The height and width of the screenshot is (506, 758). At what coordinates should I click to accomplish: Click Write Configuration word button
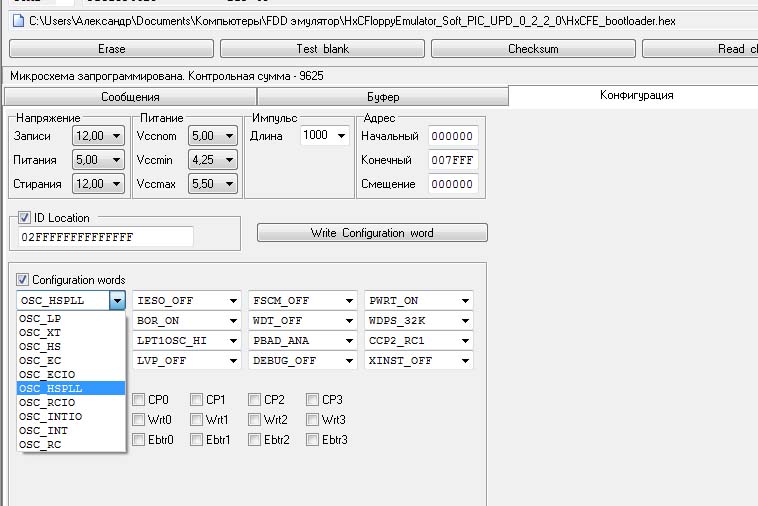[372, 233]
